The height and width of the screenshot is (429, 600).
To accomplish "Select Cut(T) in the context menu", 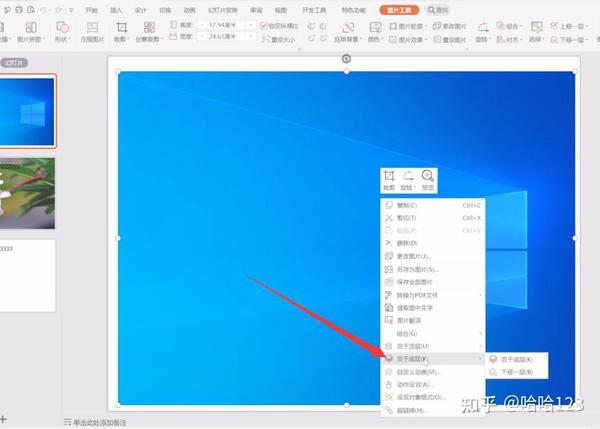I will [433, 218].
